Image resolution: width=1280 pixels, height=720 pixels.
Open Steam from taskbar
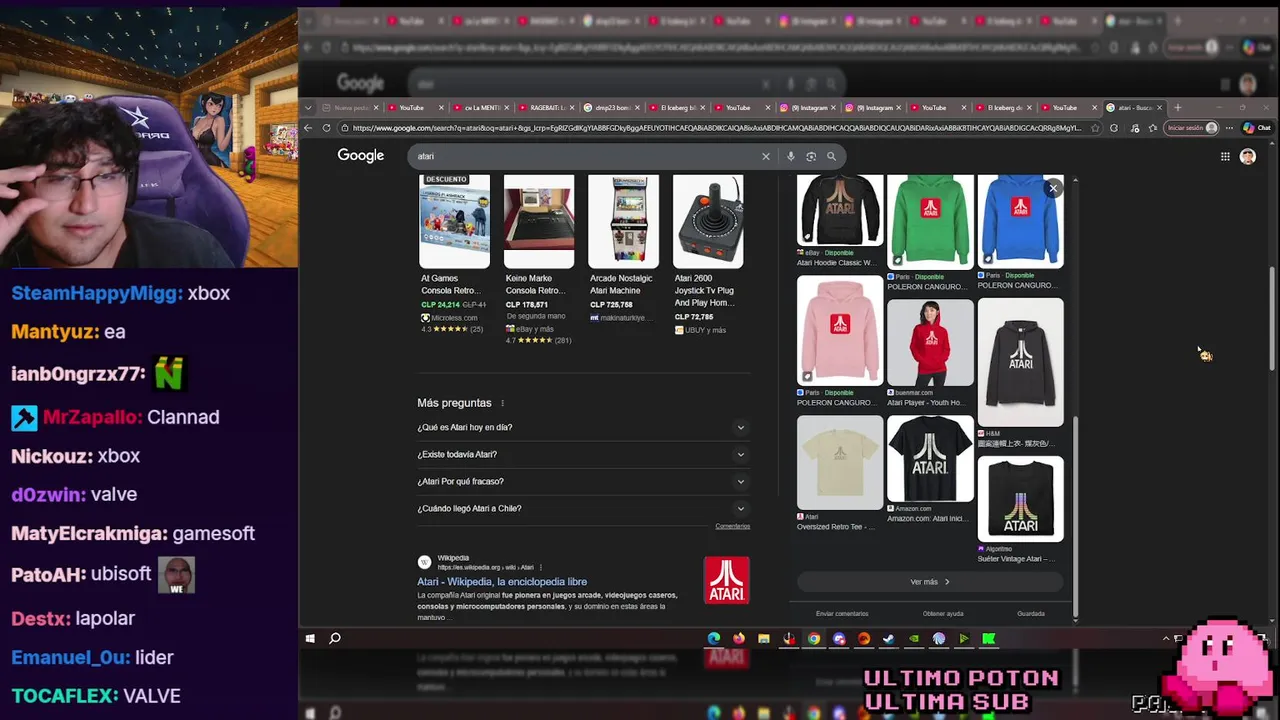(889, 638)
